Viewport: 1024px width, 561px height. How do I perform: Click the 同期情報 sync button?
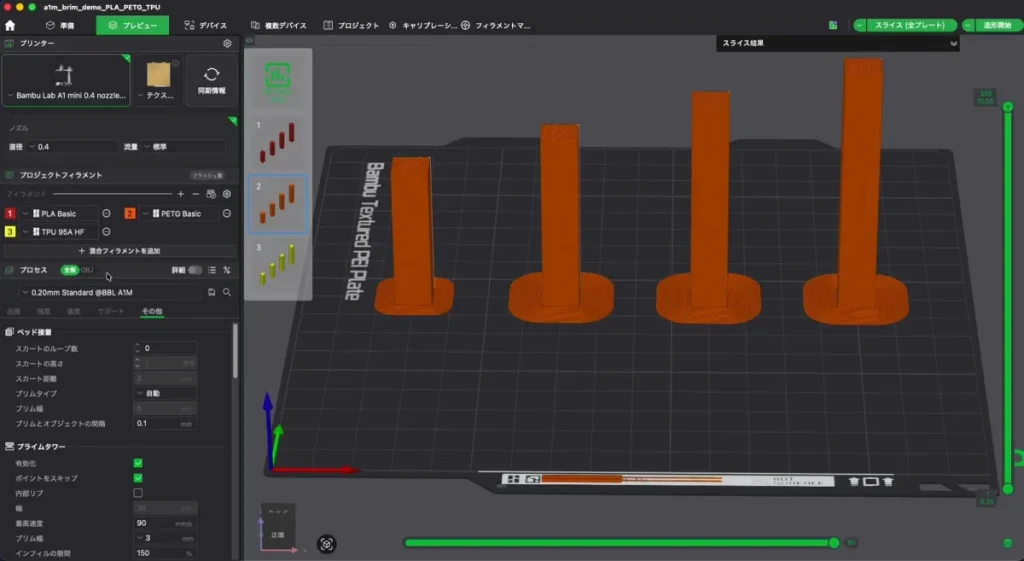point(212,80)
